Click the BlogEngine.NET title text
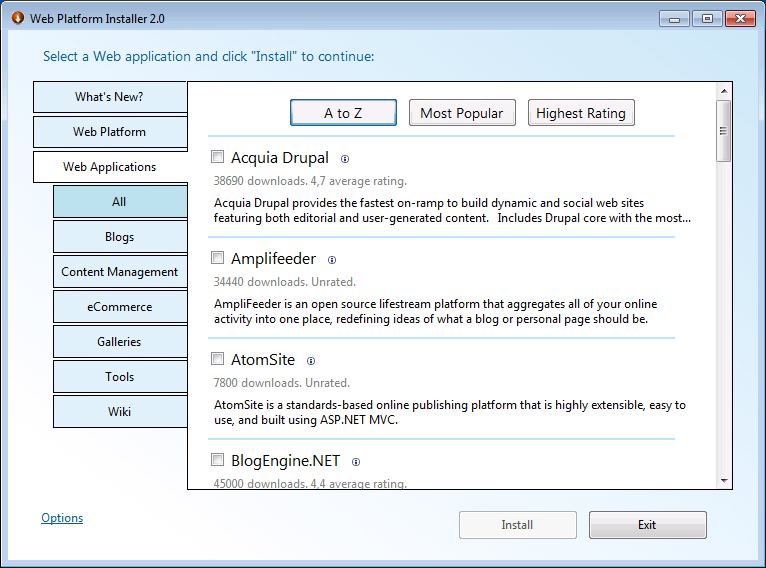This screenshot has height=568, width=766. 285,461
